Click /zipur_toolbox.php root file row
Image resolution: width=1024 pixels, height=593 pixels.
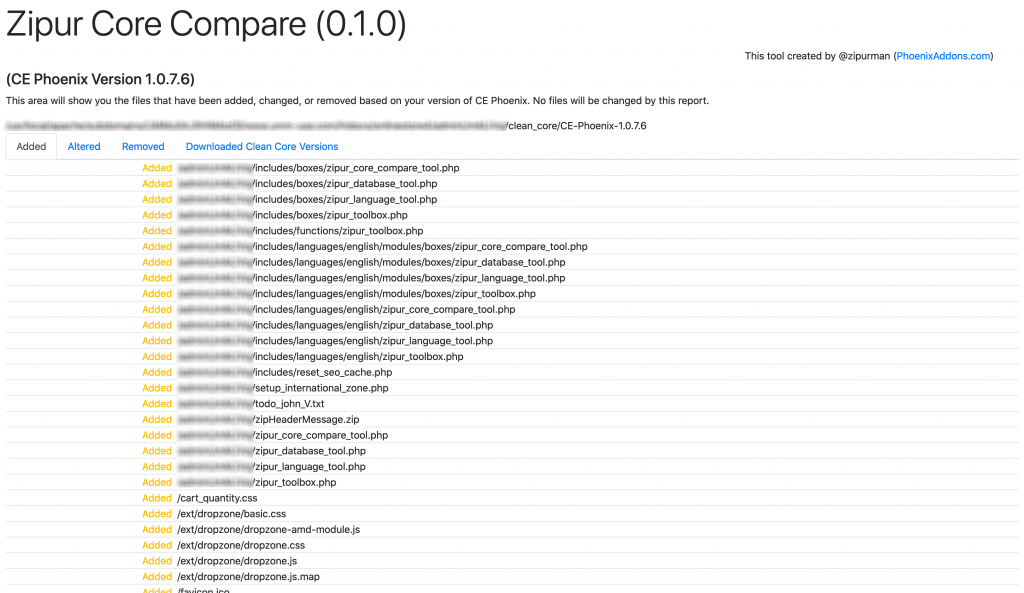512,481
